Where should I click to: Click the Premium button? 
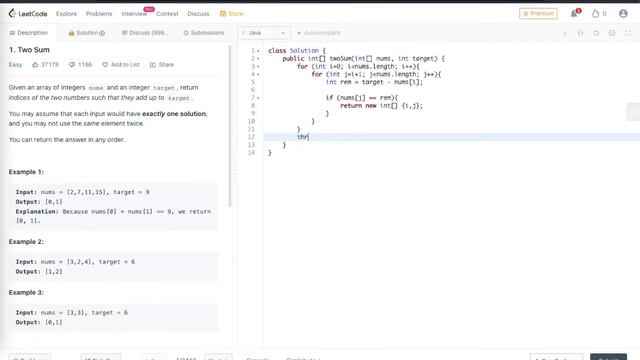538,13
